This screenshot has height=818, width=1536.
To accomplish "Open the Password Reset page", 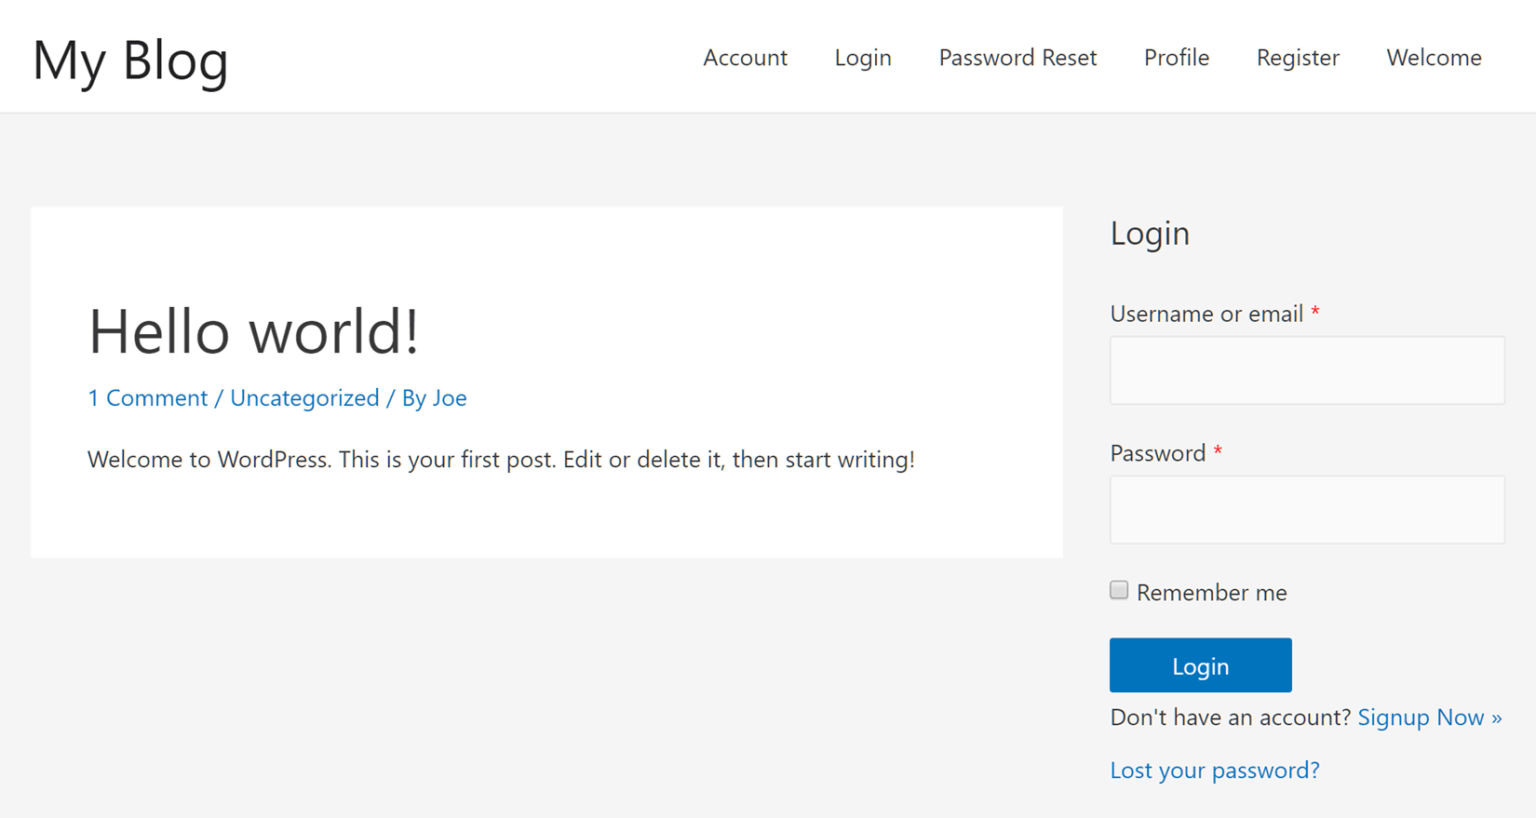I will [1016, 57].
